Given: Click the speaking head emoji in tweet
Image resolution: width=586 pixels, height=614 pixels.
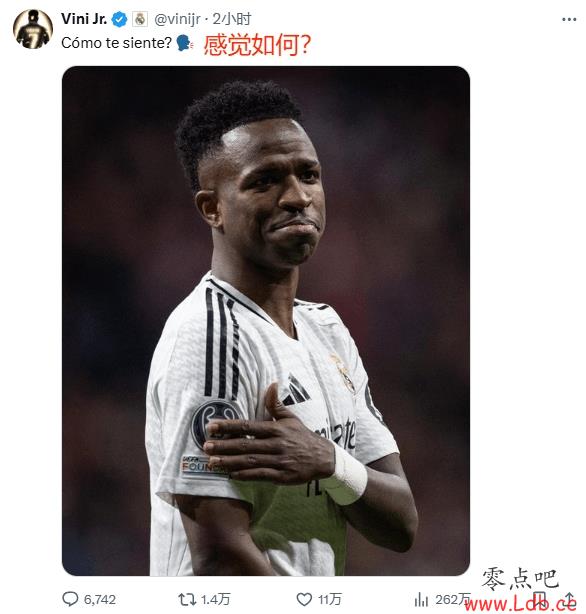Looking at the screenshot, I should click(184, 43).
